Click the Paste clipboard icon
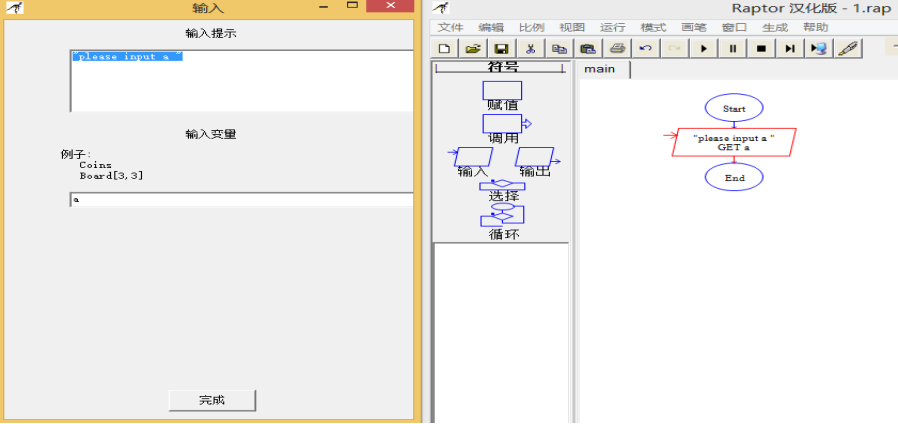This screenshot has width=898, height=424. (x=588, y=49)
